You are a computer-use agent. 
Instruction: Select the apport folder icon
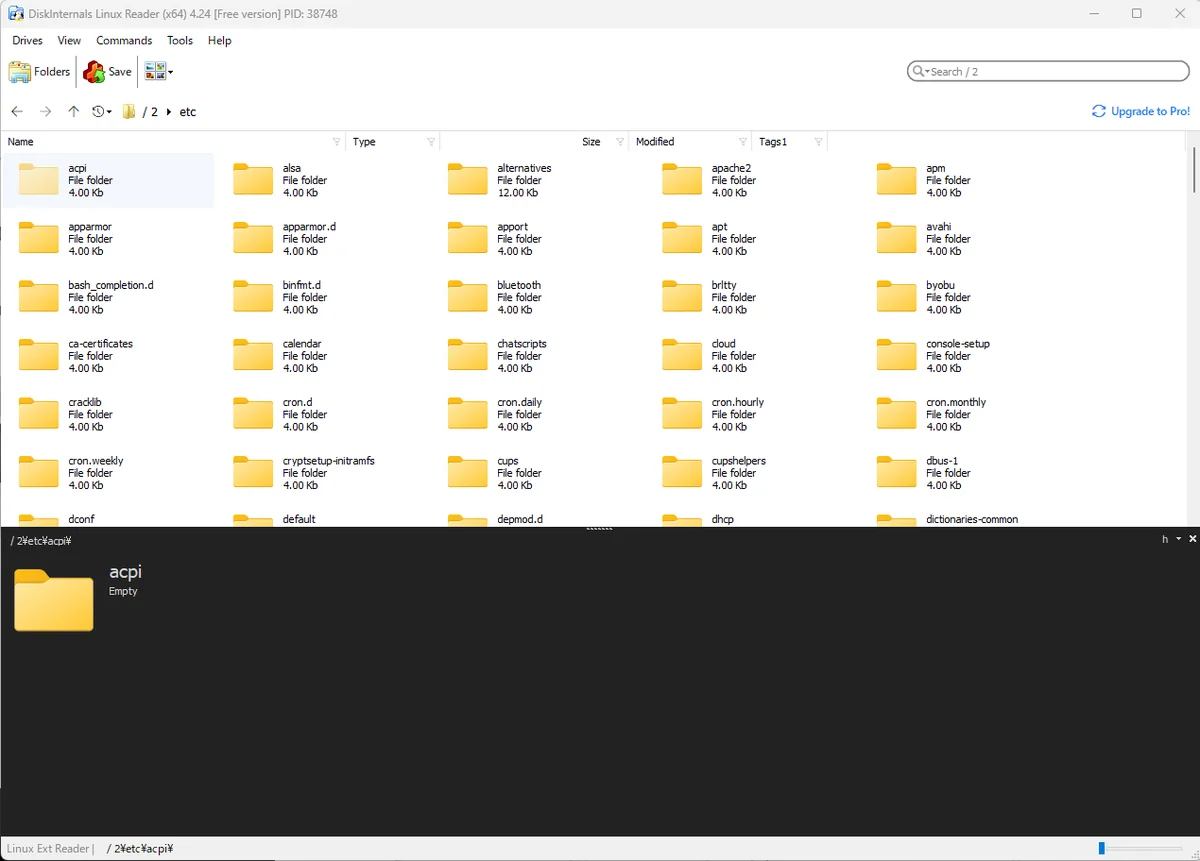coord(468,238)
